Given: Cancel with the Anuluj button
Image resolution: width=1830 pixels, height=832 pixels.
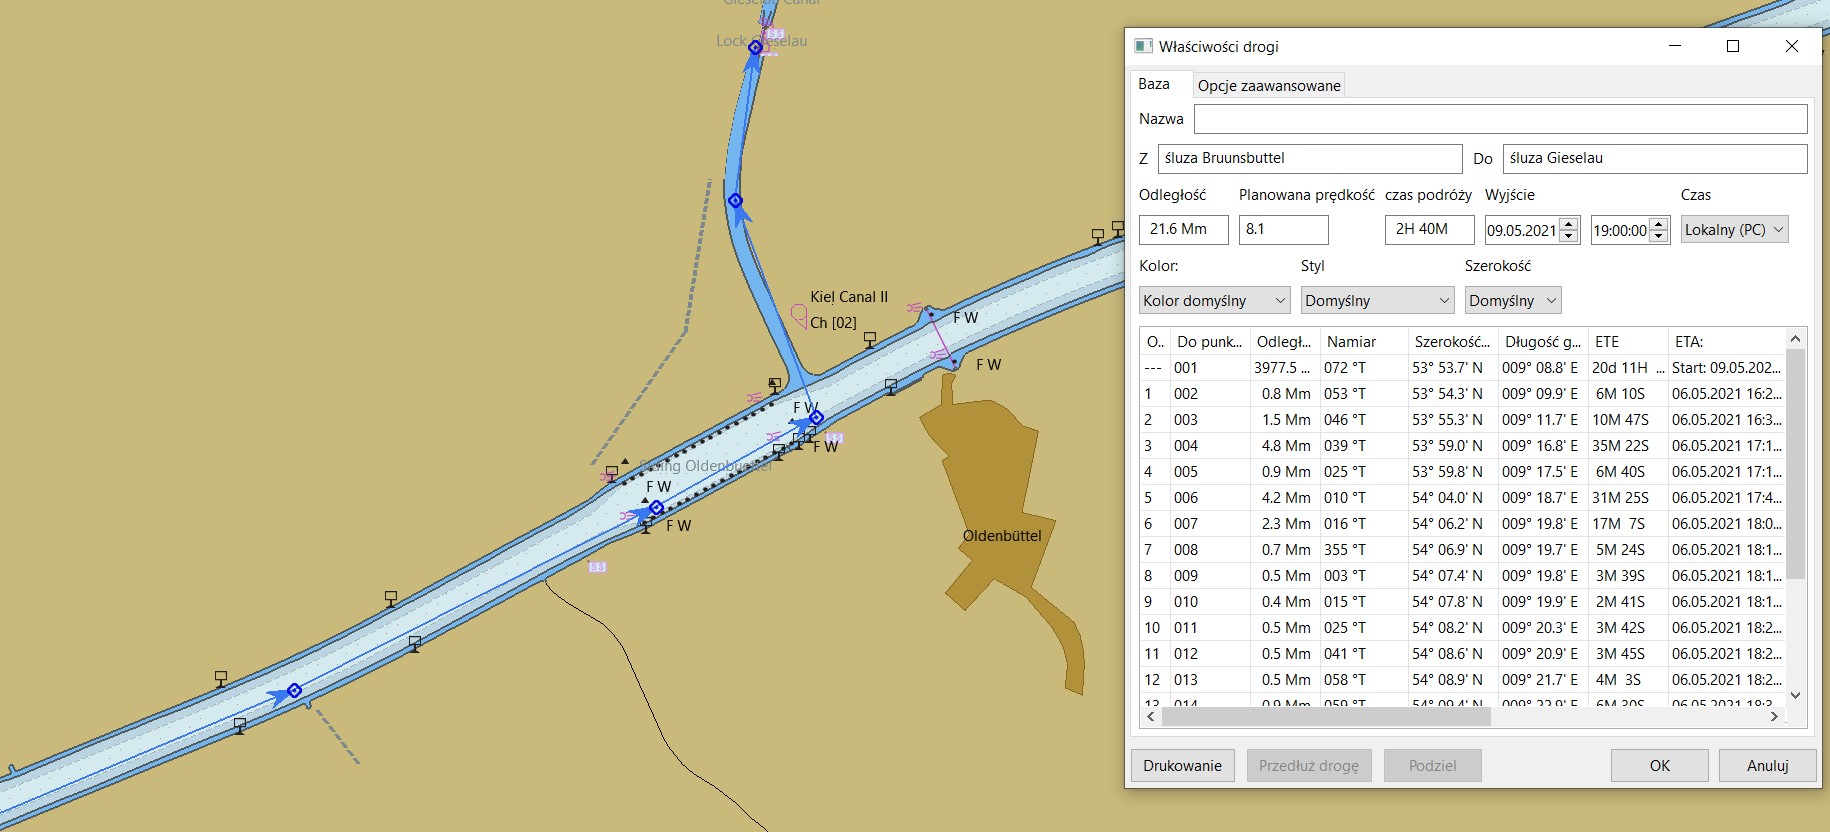Looking at the screenshot, I should click(x=1766, y=766).
